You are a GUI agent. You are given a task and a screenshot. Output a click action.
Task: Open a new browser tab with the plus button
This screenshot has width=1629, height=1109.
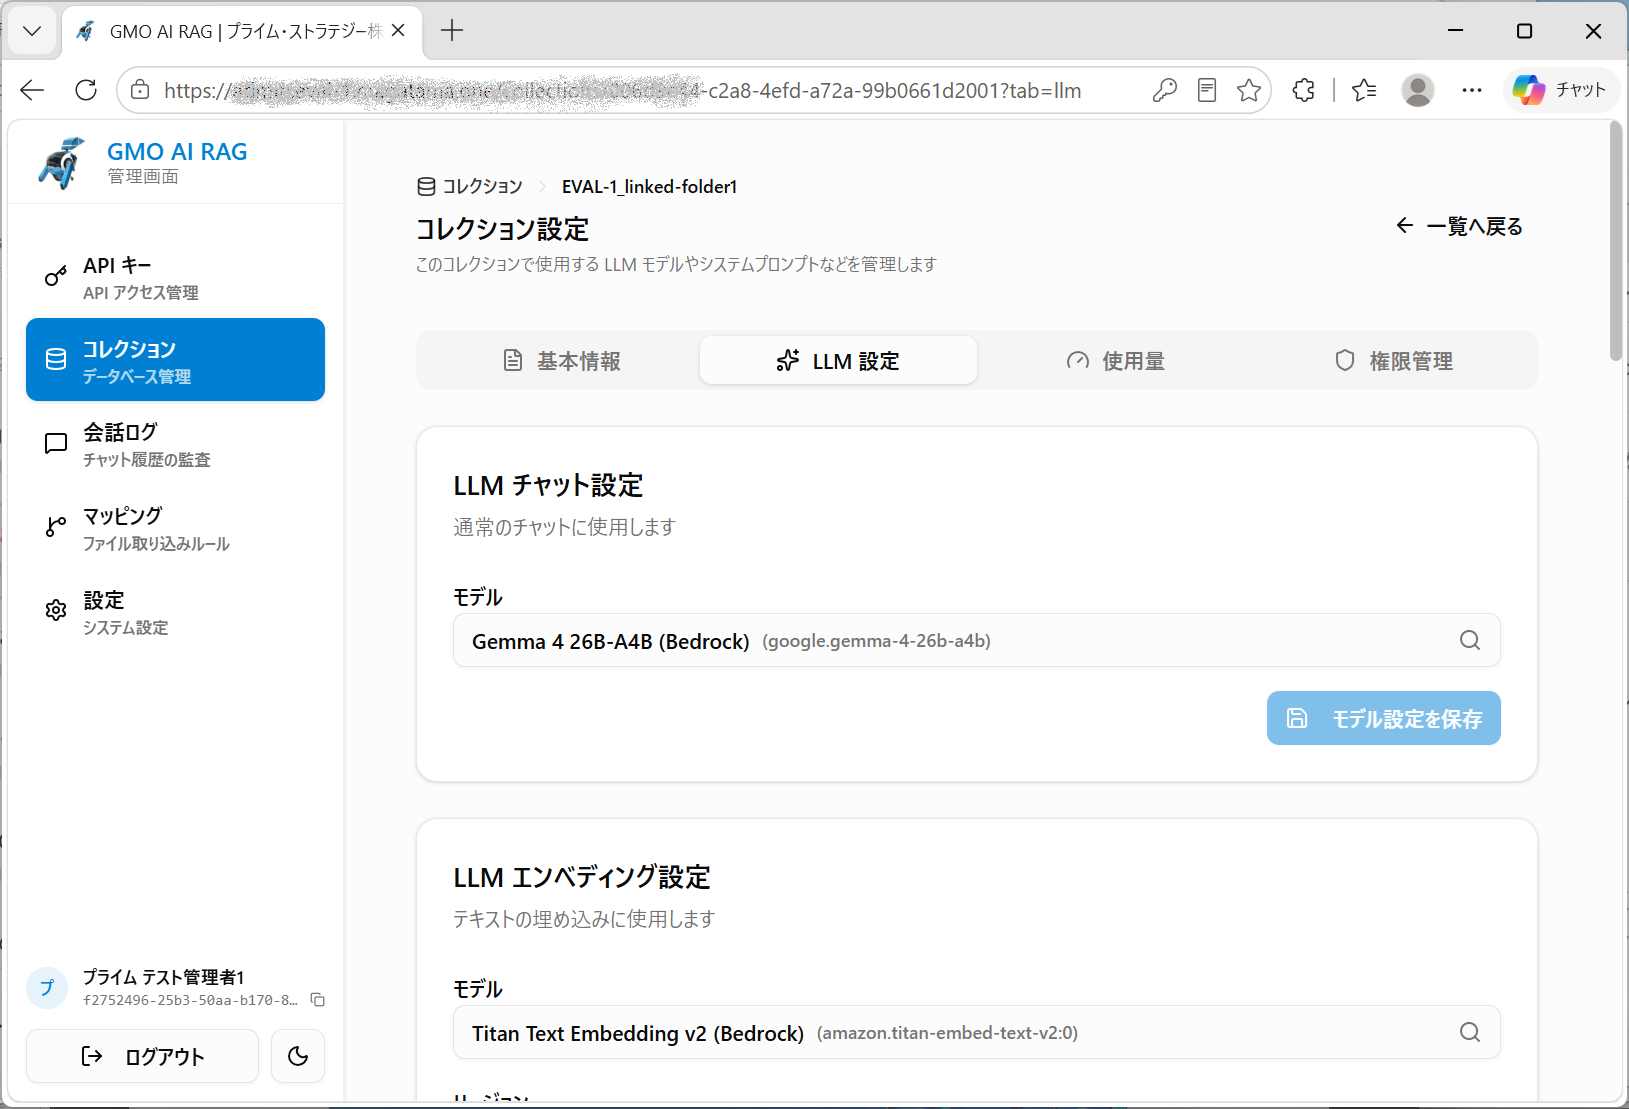point(452,31)
